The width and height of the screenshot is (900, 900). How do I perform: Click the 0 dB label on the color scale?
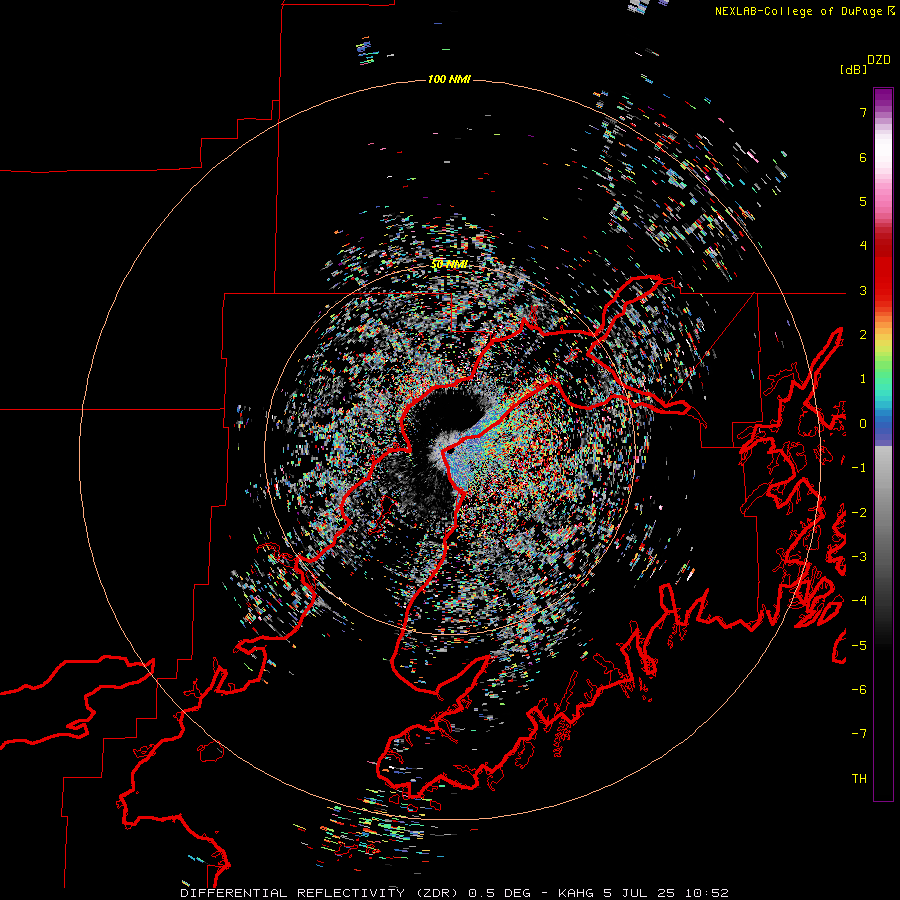(x=863, y=424)
